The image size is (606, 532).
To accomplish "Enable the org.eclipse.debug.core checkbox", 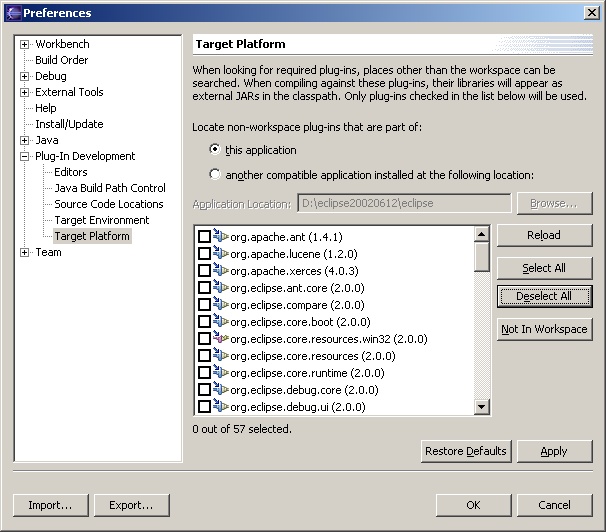I will pyautogui.click(x=205, y=390).
